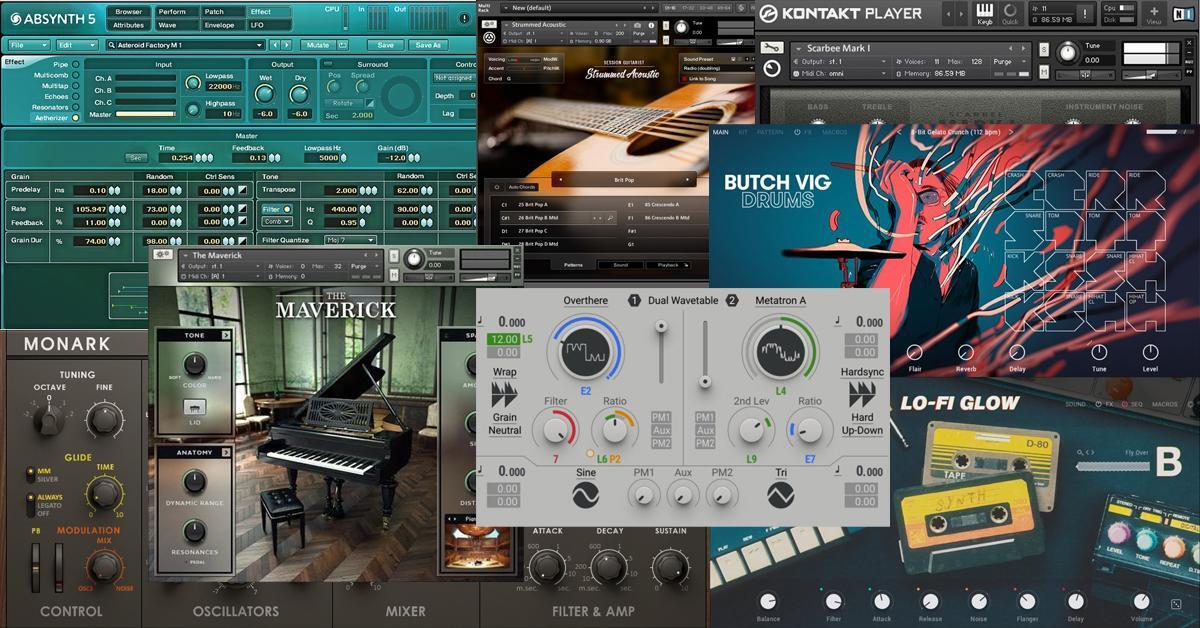
Task: Select the Keyb keyboard icon in Kontakt Player
Action: tap(984, 11)
